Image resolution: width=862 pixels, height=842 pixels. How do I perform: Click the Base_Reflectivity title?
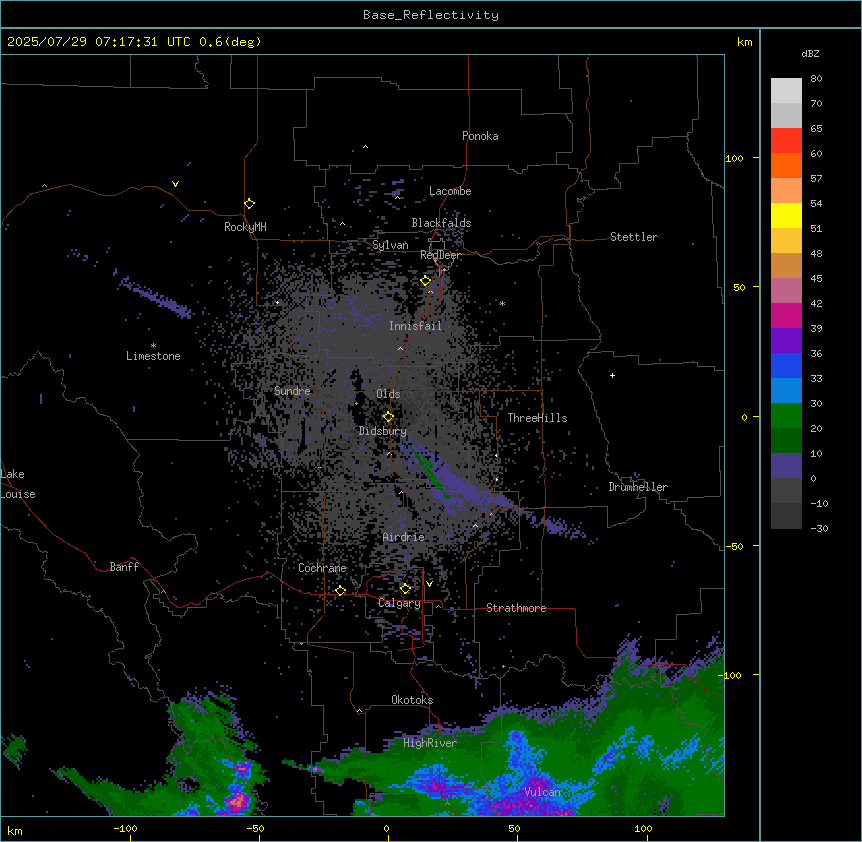[431, 15]
